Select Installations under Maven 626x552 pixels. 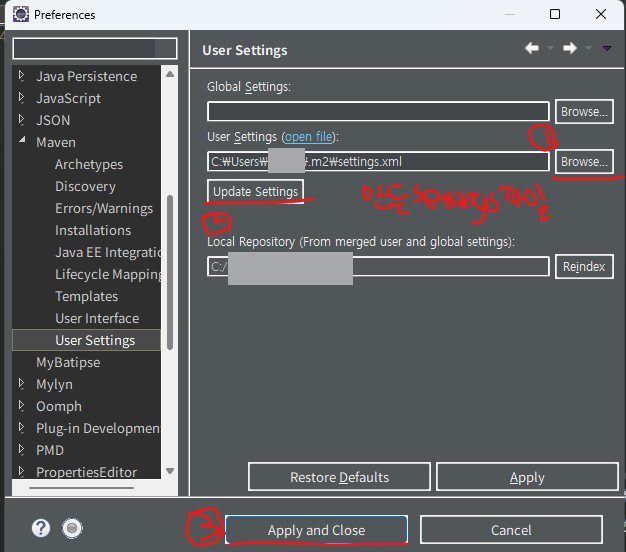pyautogui.click(x=93, y=230)
